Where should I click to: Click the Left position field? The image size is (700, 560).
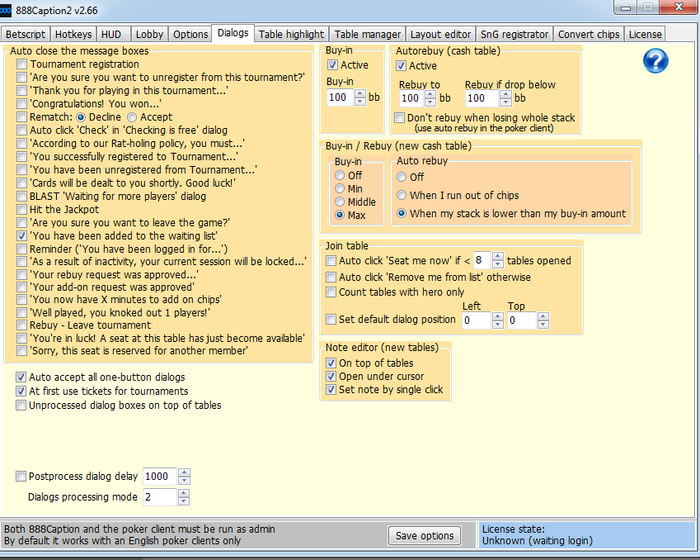coord(476,320)
